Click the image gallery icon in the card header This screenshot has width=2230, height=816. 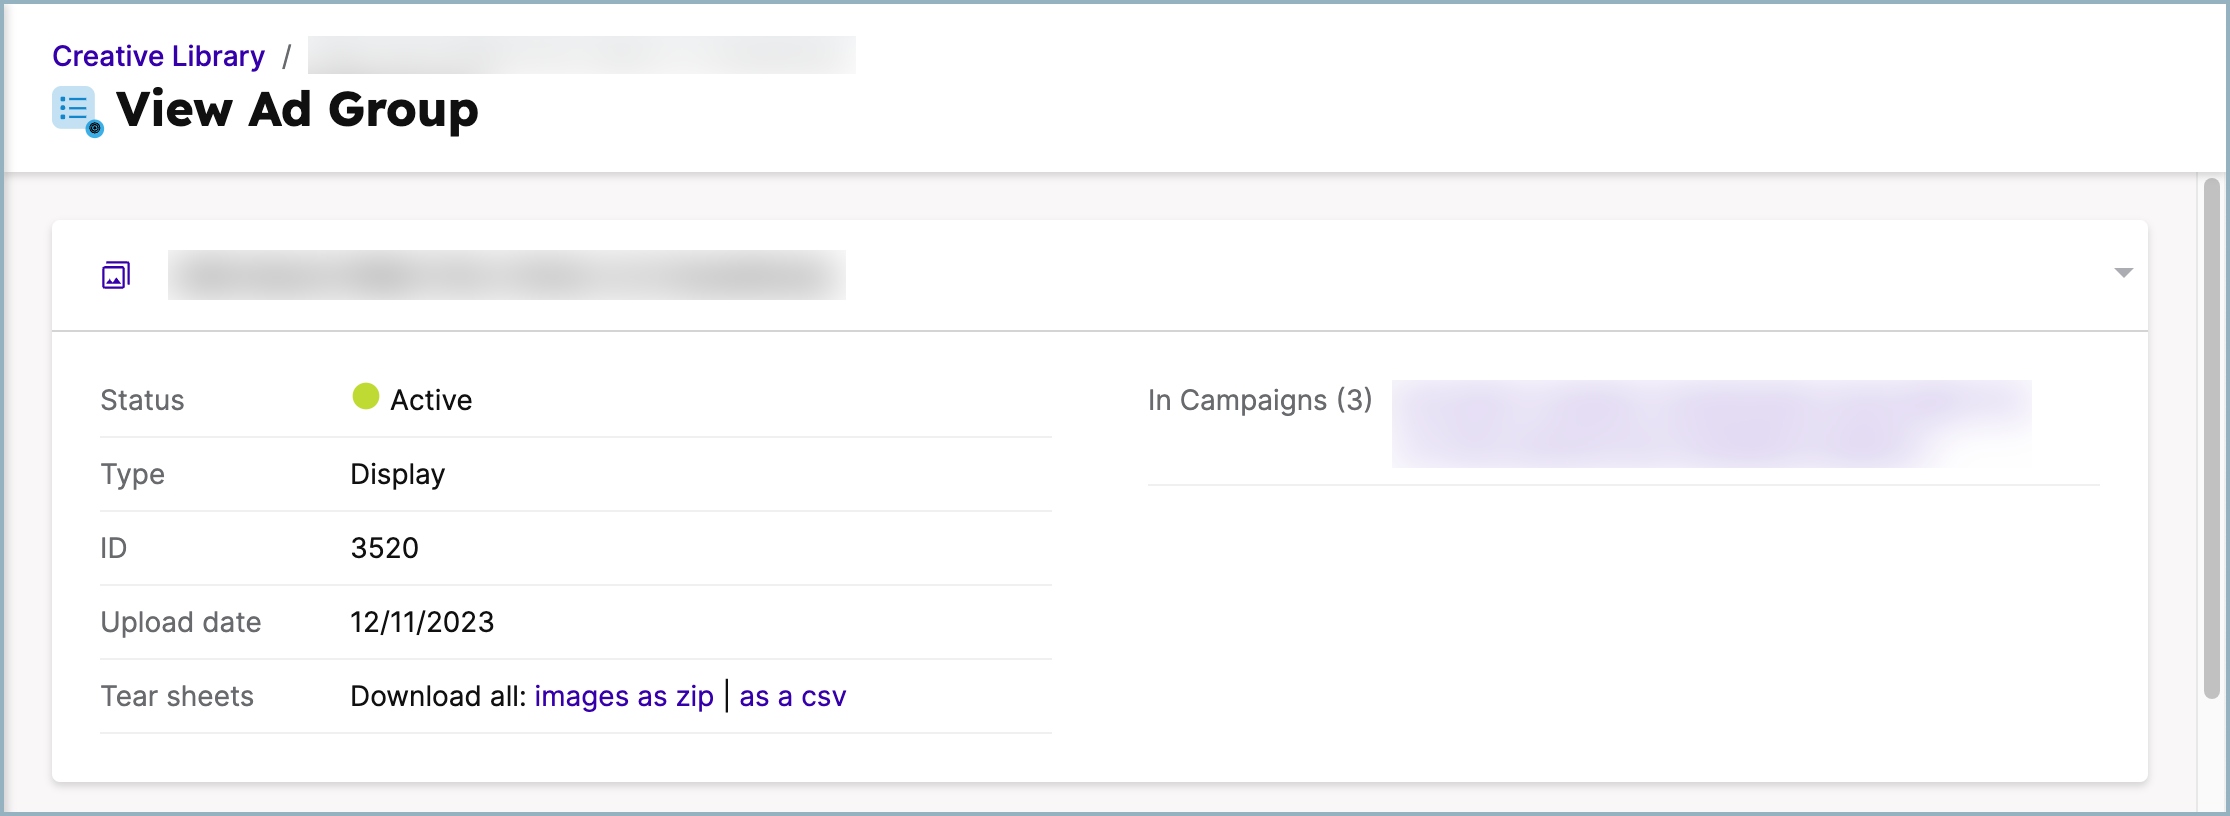pyautogui.click(x=116, y=275)
